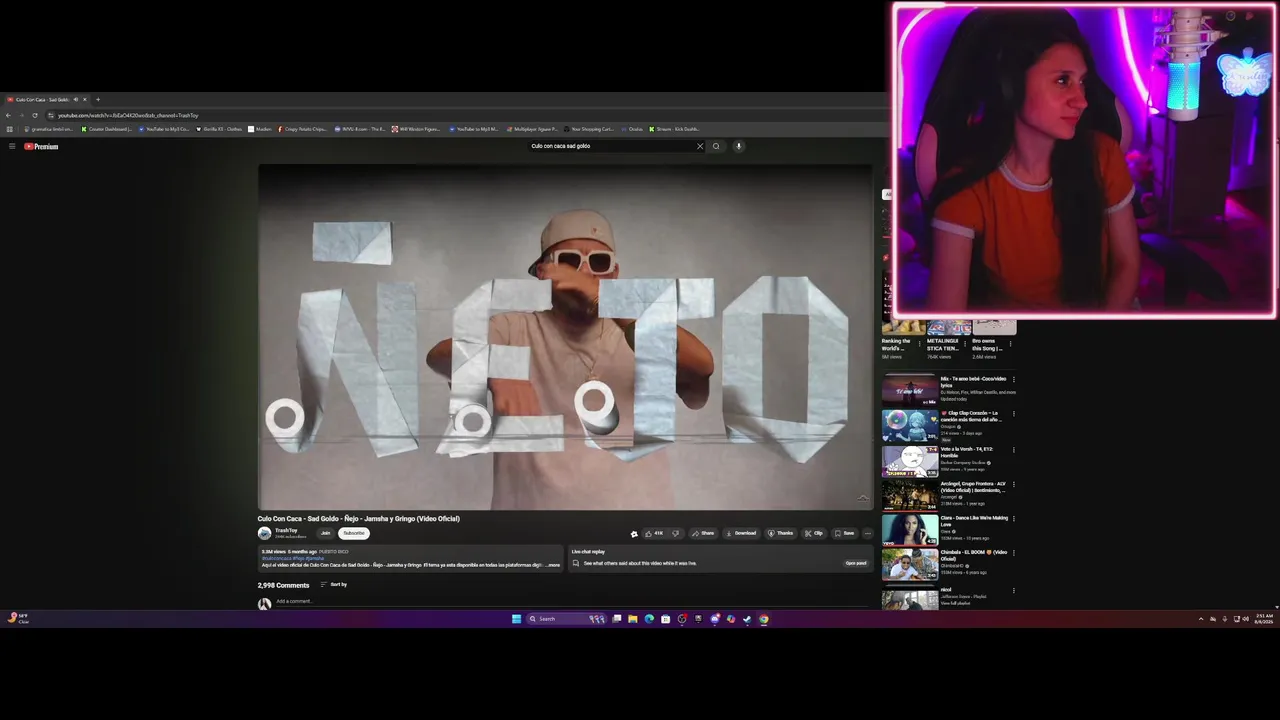Click the Join membership button
This screenshot has height=720, width=1280.
click(x=325, y=533)
